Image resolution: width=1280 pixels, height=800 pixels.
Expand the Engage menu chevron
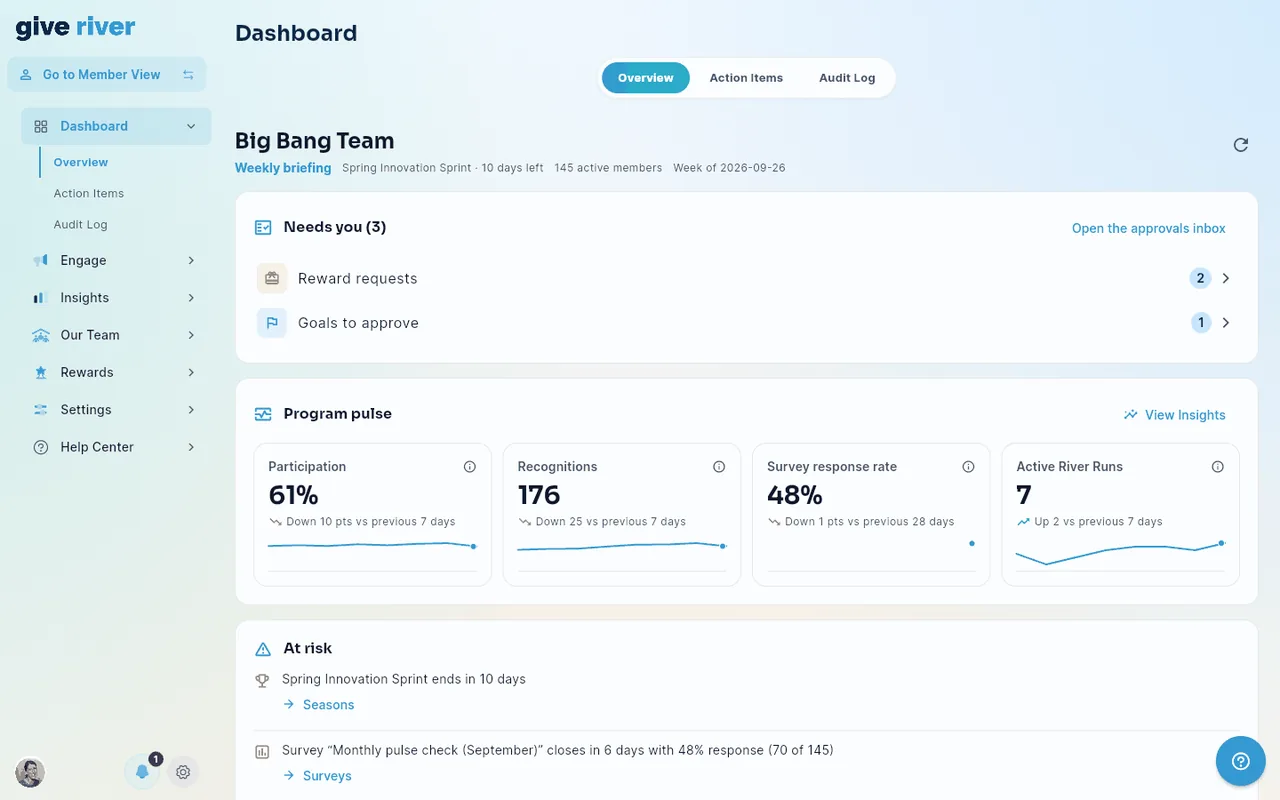coord(191,260)
